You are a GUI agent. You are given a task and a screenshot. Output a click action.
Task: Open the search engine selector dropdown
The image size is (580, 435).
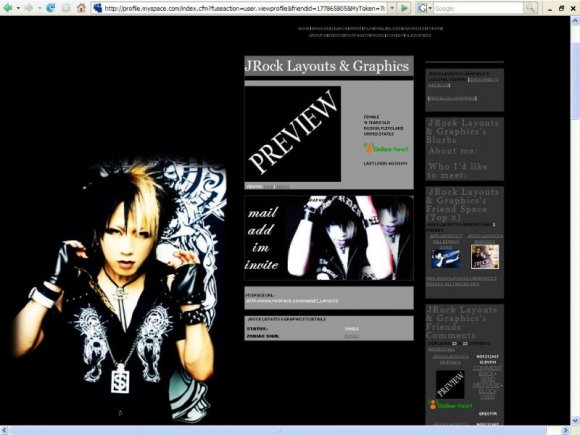coord(430,8)
